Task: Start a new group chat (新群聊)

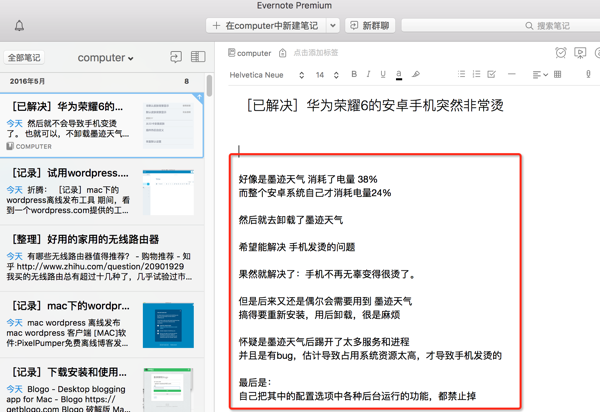Action: click(x=370, y=26)
